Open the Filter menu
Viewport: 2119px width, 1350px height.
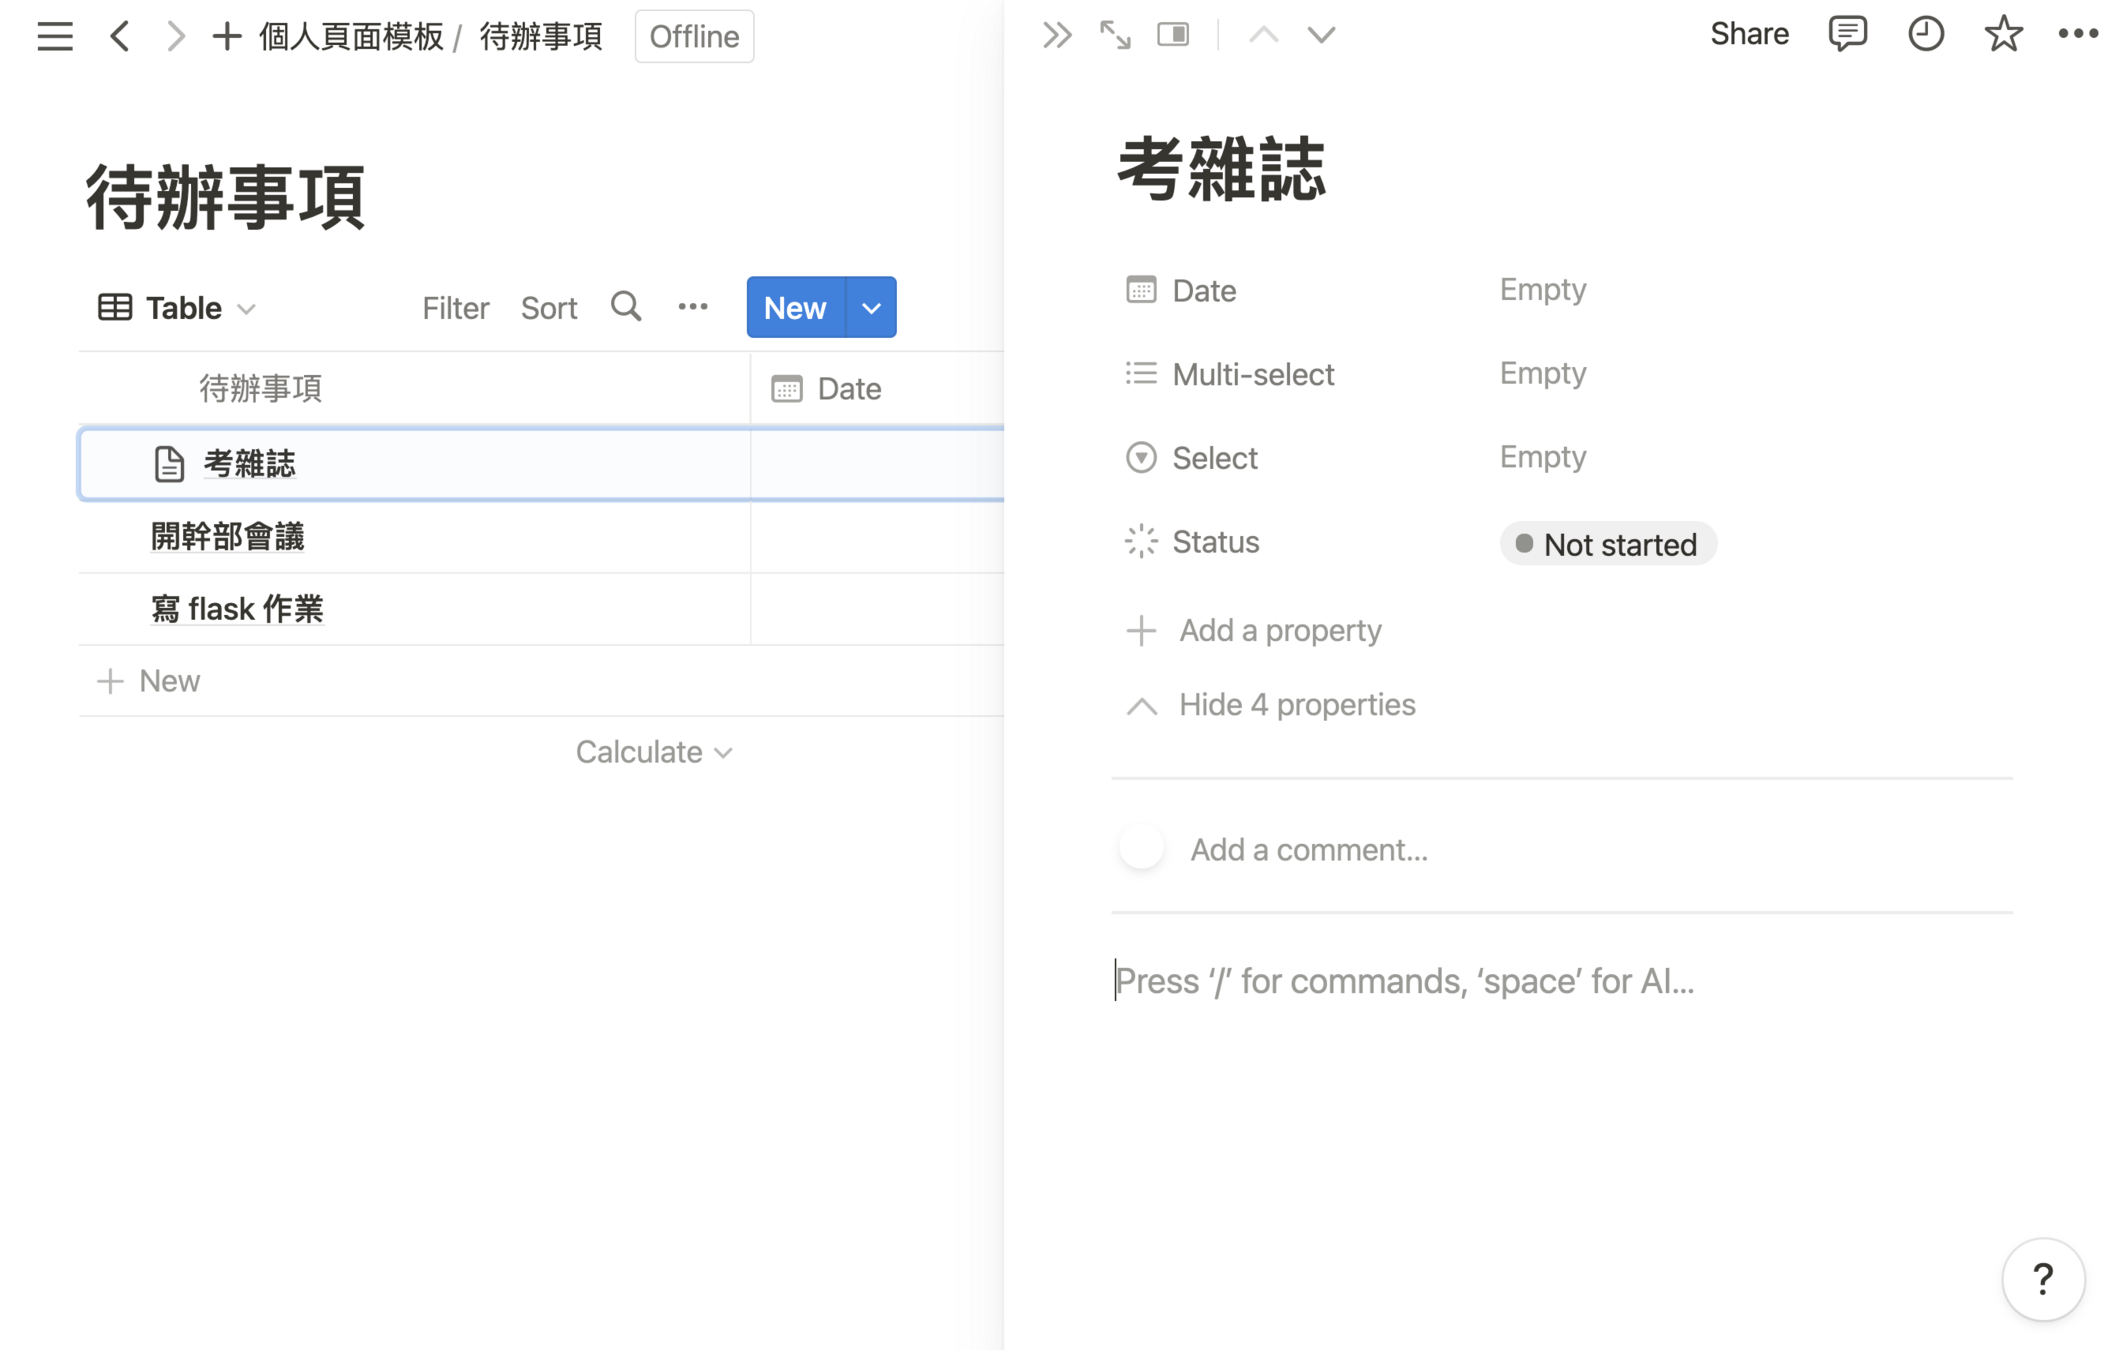click(455, 308)
